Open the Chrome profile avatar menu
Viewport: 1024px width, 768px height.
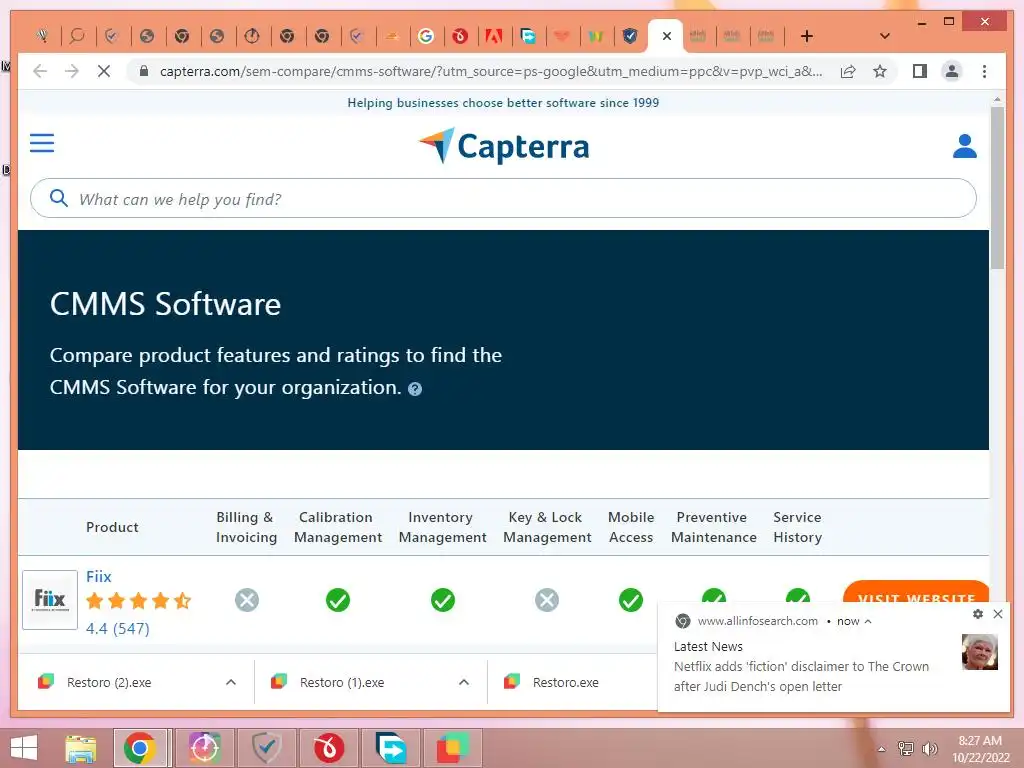(x=952, y=71)
